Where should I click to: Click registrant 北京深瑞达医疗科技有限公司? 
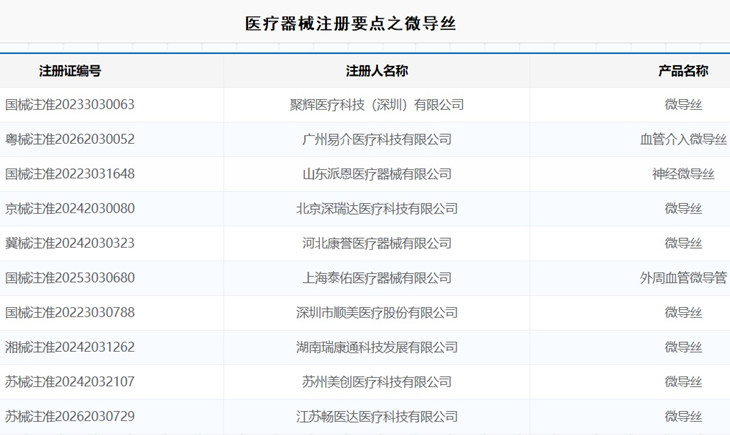tap(377, 208)
